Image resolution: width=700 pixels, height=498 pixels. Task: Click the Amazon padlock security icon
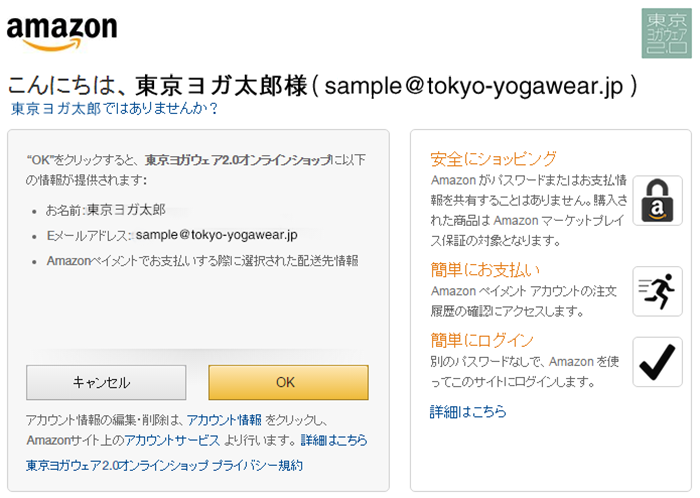point(657,200)
